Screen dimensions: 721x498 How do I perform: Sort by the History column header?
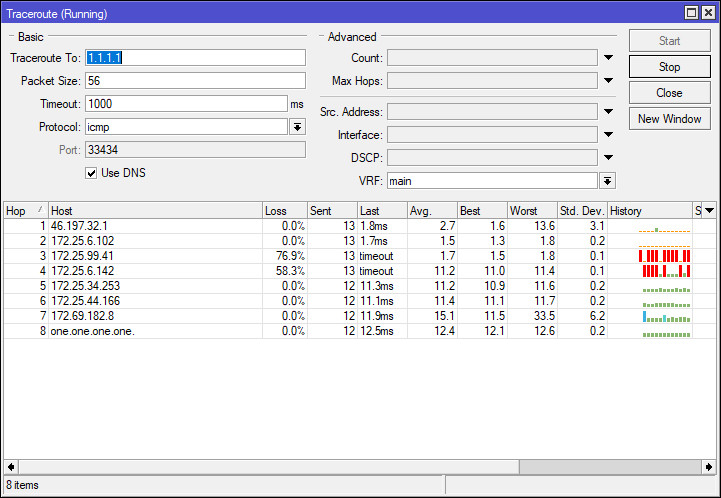(650, 211)
